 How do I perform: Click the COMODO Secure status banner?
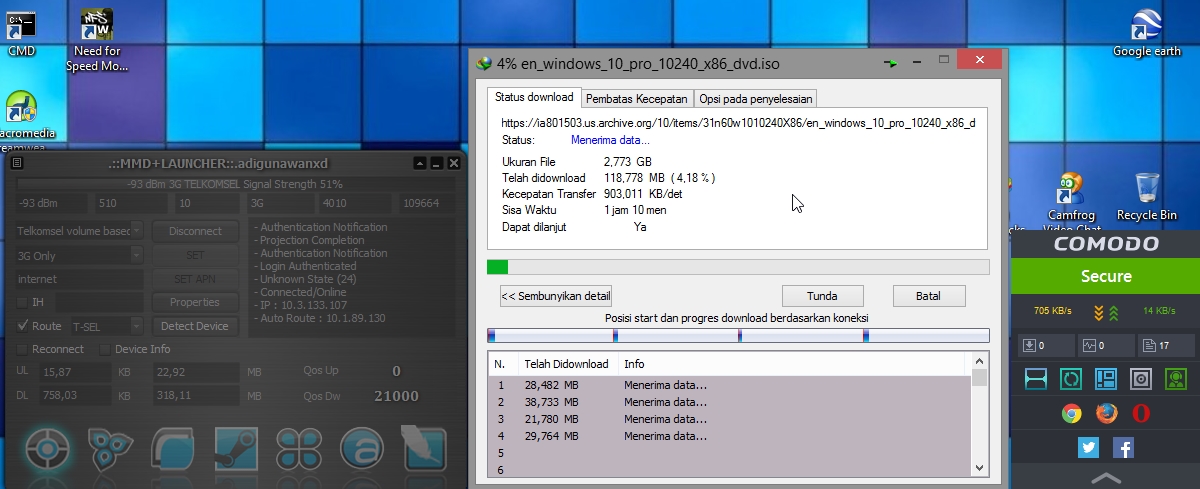(1106, 276)
